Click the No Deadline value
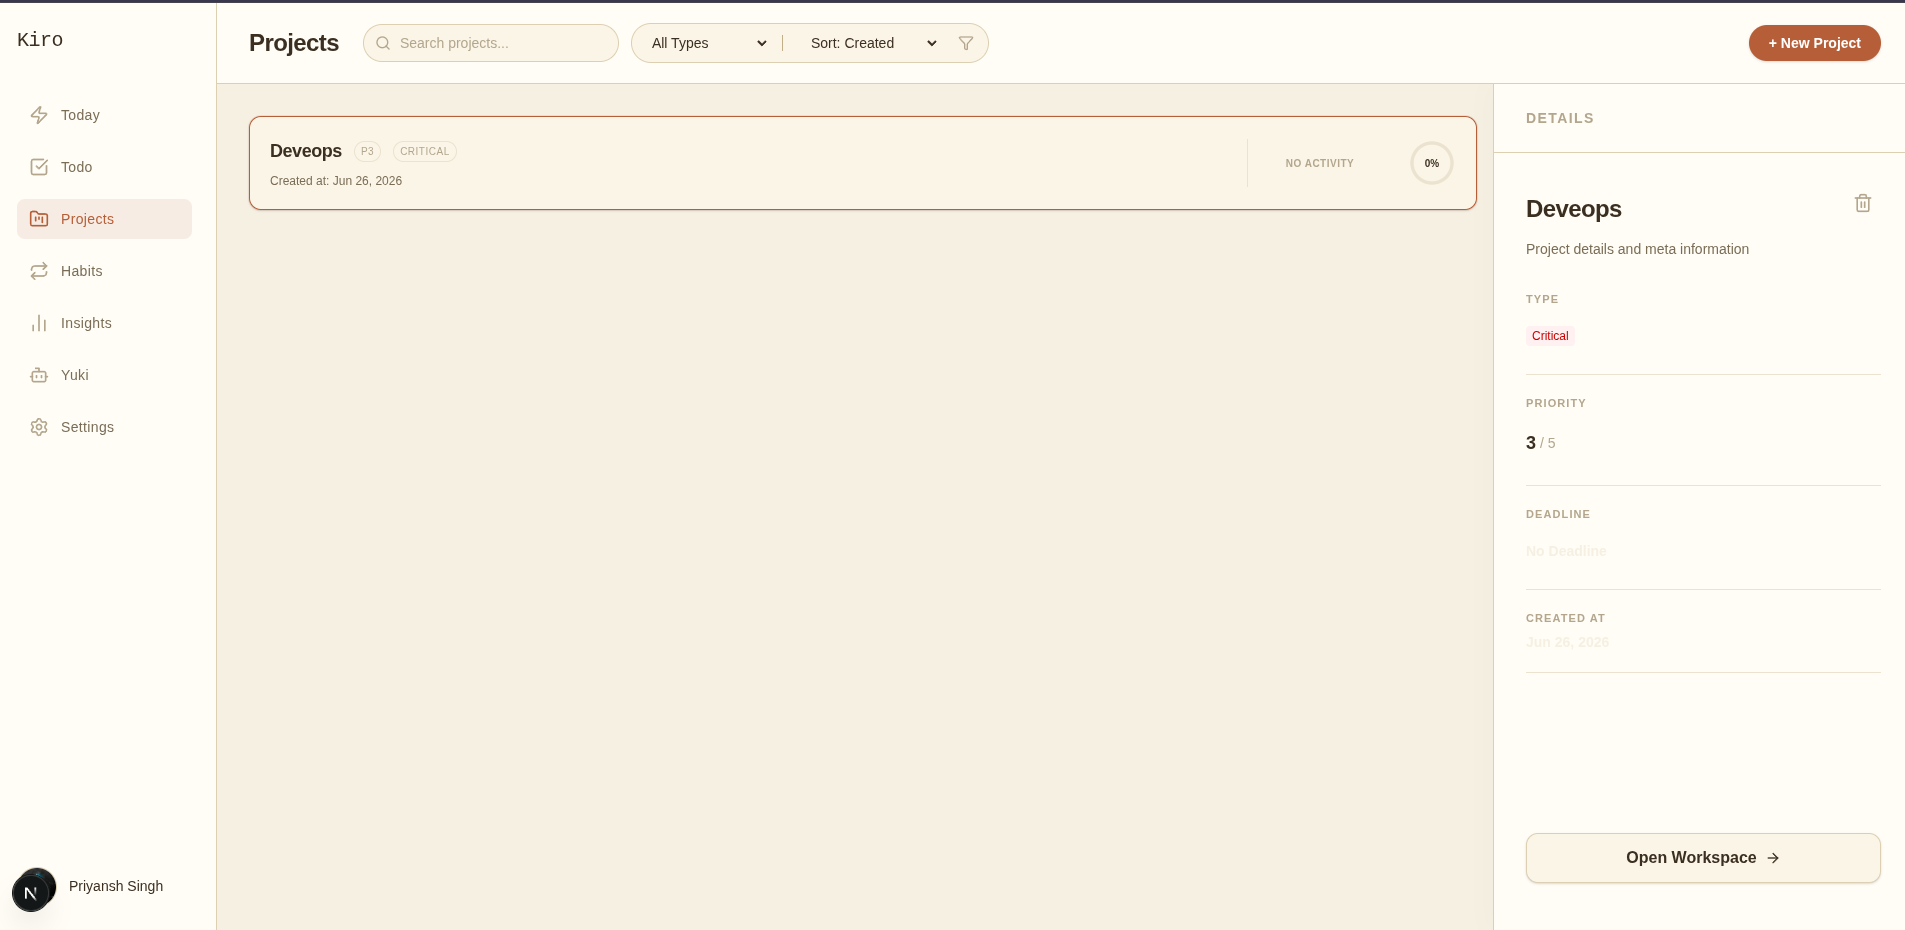Viewport: 1905px width, 930px height. 1566,551
